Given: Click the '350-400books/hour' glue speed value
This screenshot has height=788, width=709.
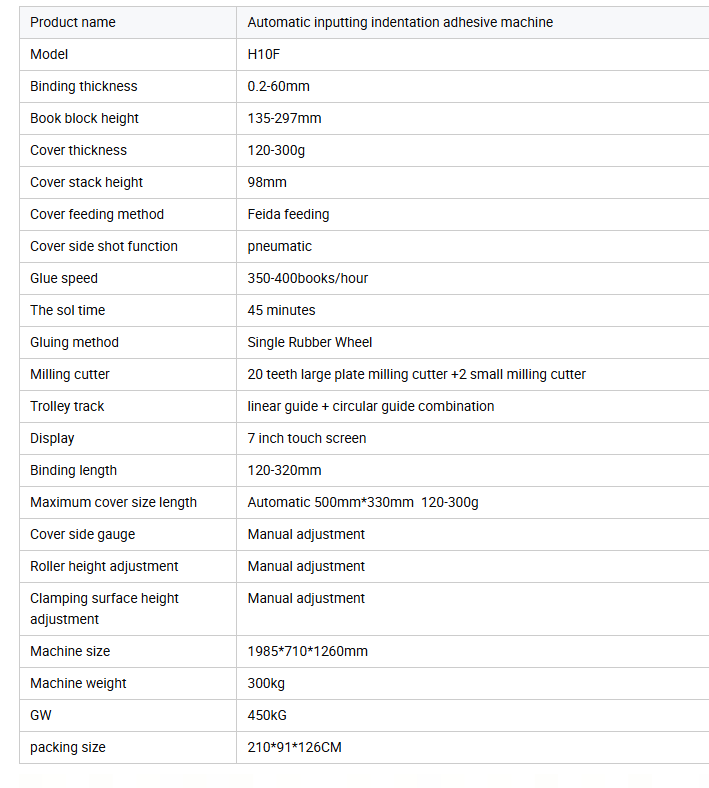Looking at the screenshot, I should [308, 278].
